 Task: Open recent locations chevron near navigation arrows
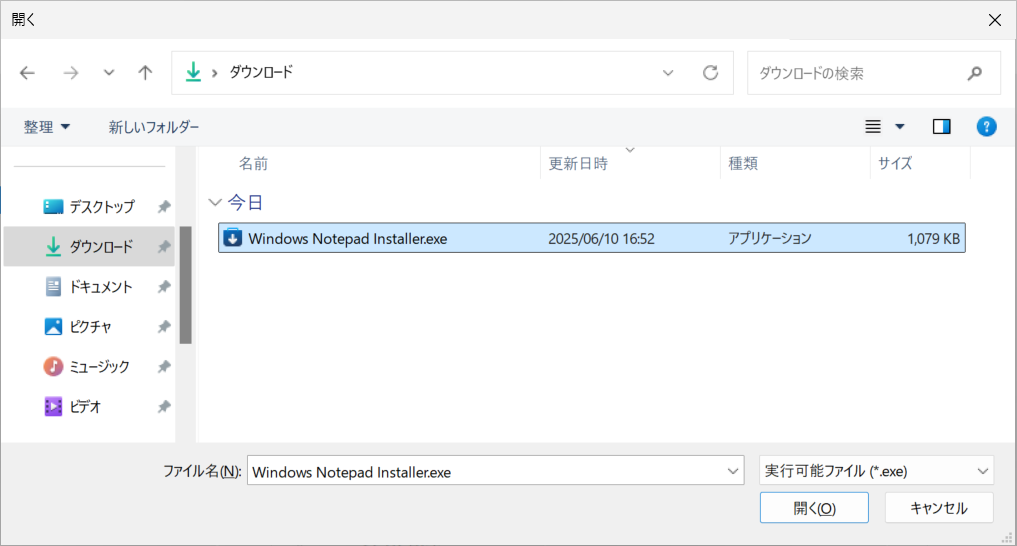pos(109,73)
